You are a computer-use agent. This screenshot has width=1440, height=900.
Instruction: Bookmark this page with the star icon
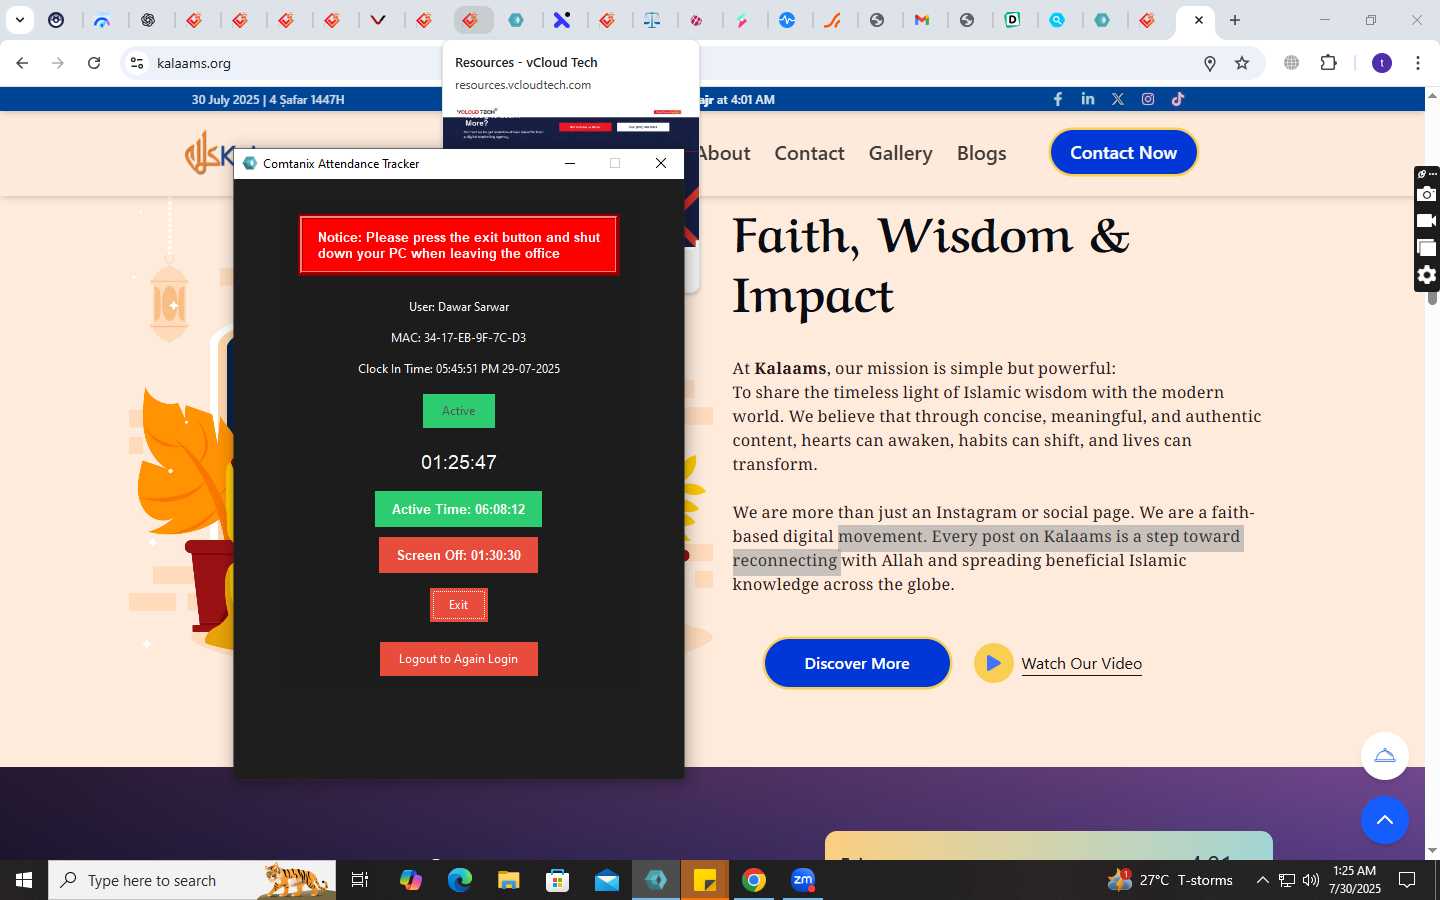tap(1242, 63)
